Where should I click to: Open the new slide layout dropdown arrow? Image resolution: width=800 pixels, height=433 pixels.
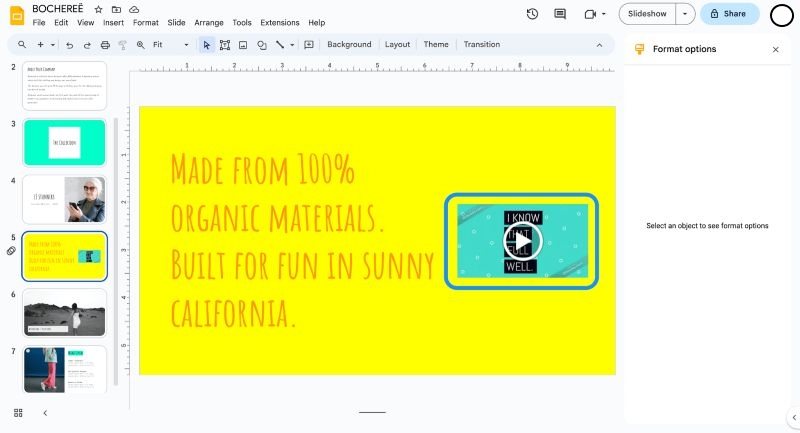(53, 45)
